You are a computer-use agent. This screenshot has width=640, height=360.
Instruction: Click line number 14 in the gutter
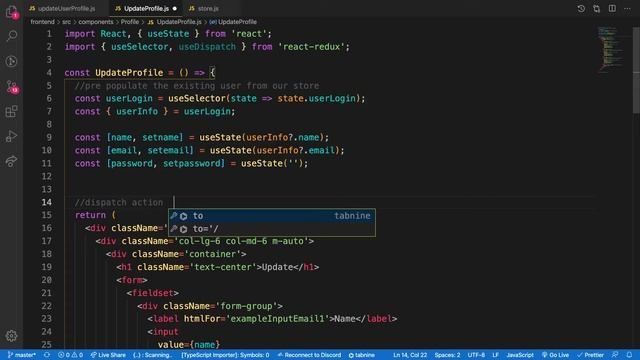click(47, 202)
